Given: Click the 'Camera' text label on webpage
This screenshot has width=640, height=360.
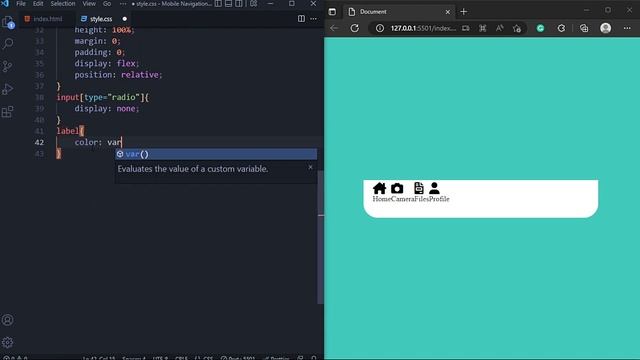Looking at the screenshot, I should [x=402, y=199].
